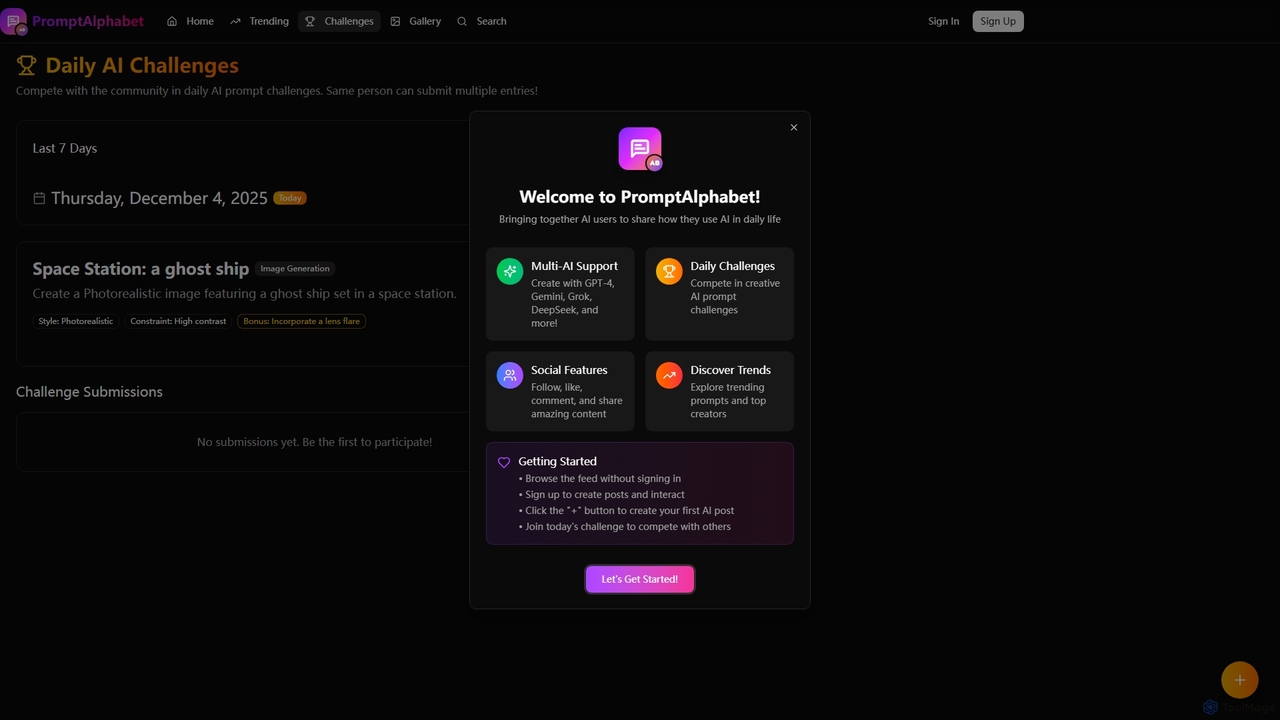Click the Style: Photorealistic tag

76,321
